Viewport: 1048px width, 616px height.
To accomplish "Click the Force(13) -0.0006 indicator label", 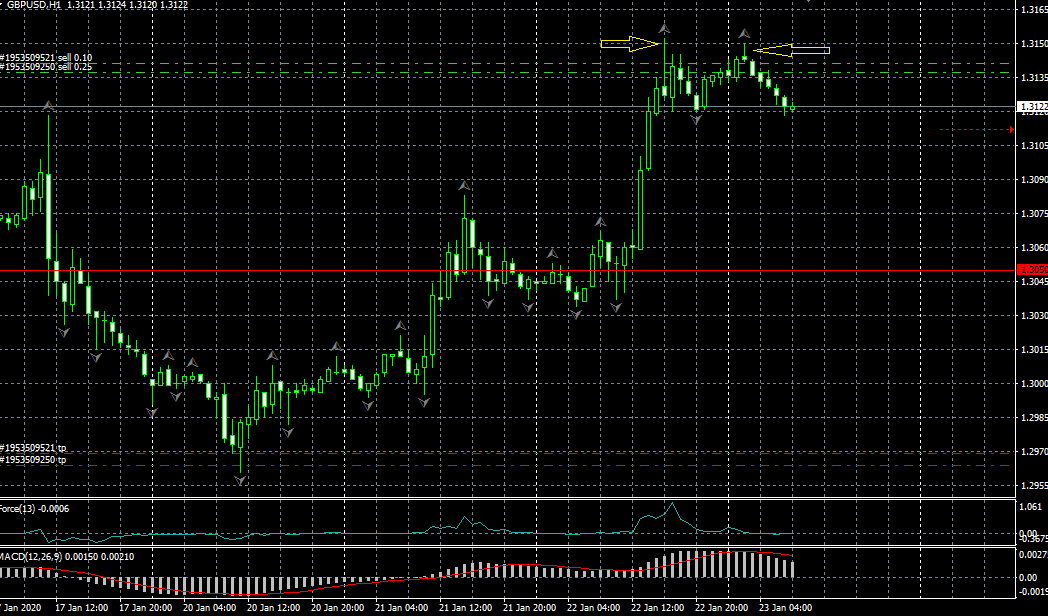I will [34, 509].
